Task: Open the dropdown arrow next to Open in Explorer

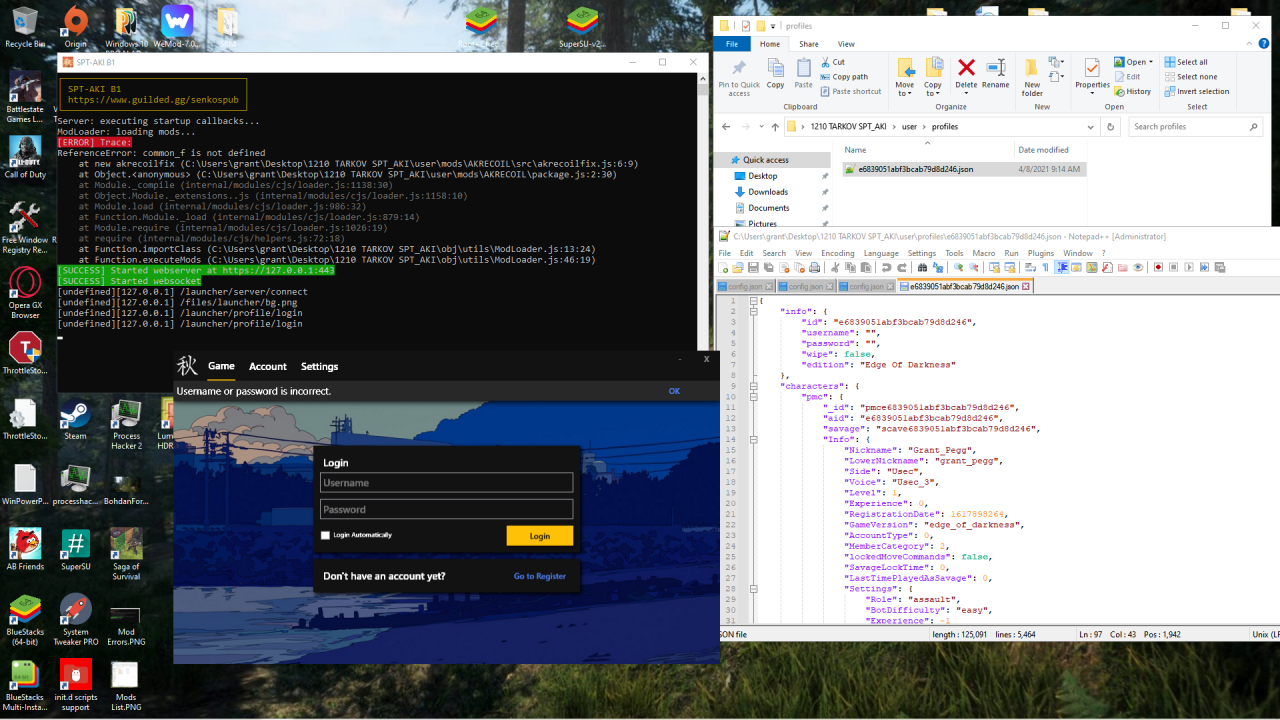Action: pos(1150,62)
